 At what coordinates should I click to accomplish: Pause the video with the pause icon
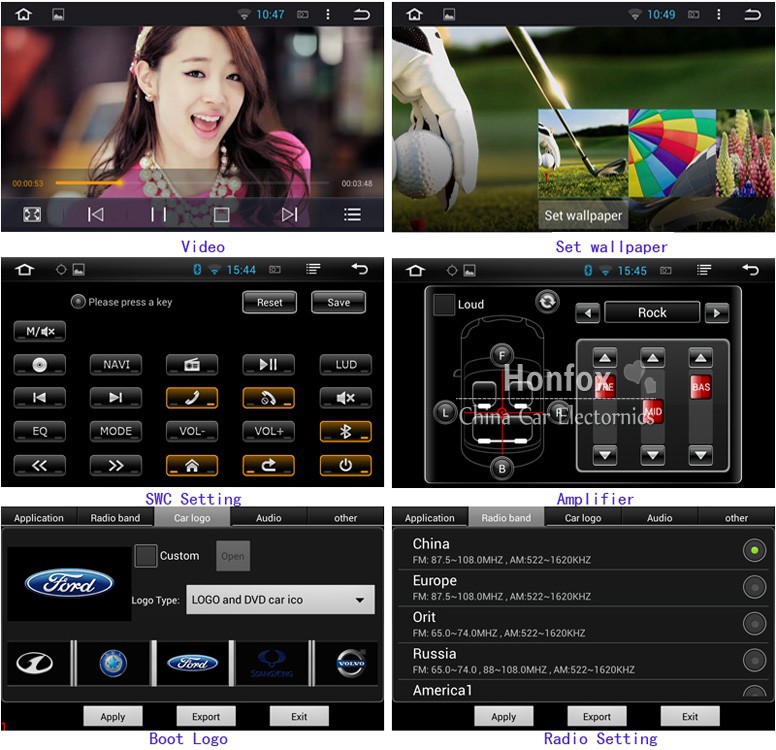click(158, 214)
